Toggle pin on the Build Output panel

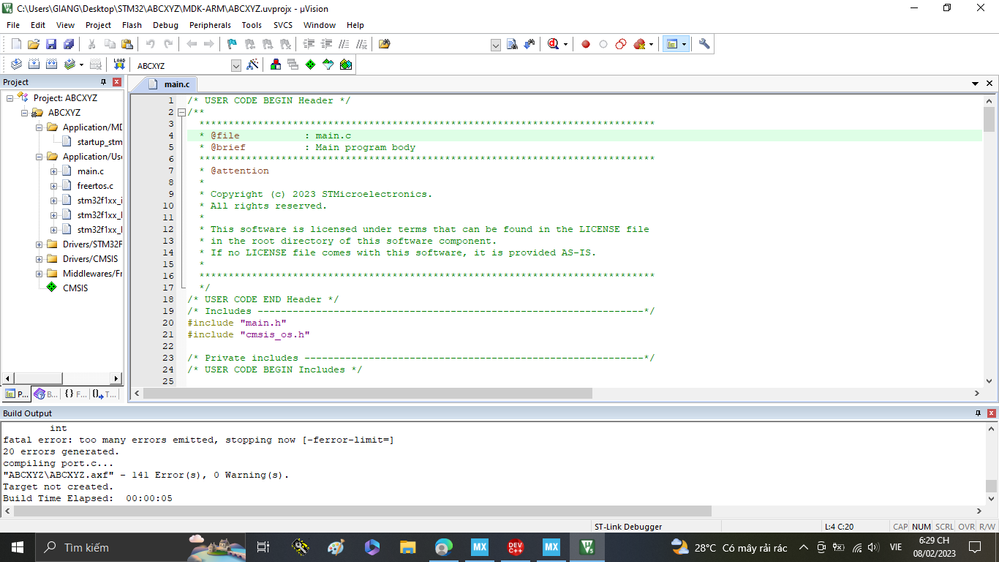[x=978, y=414]
